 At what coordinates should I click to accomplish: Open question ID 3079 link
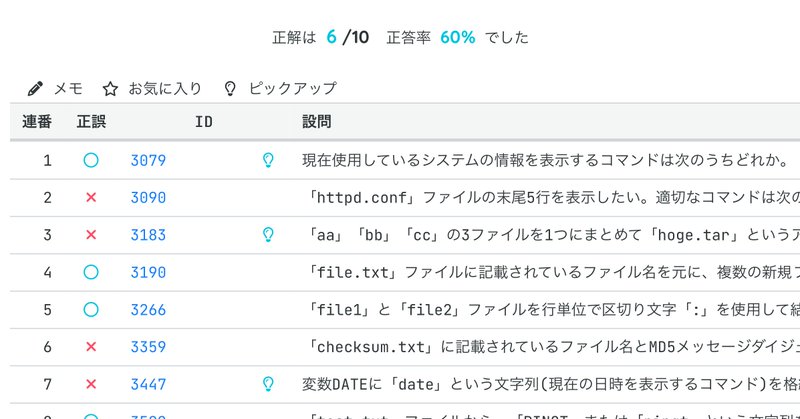[148, 160]
